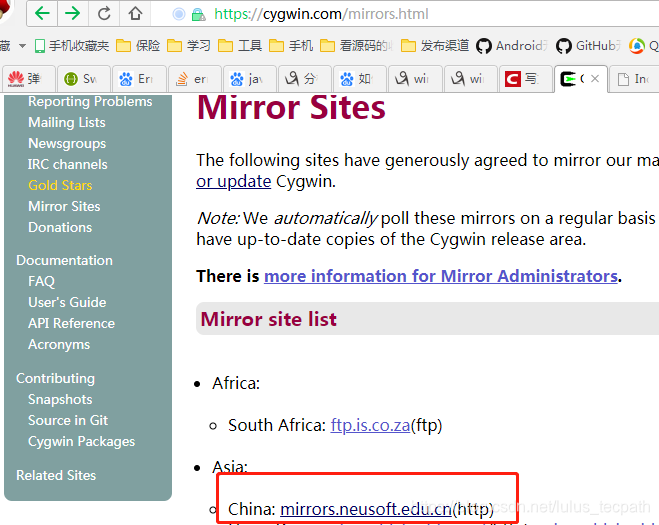659x525 pixels.
Task: Open the 工具 bookmark folder
Action: coord(240,45)
